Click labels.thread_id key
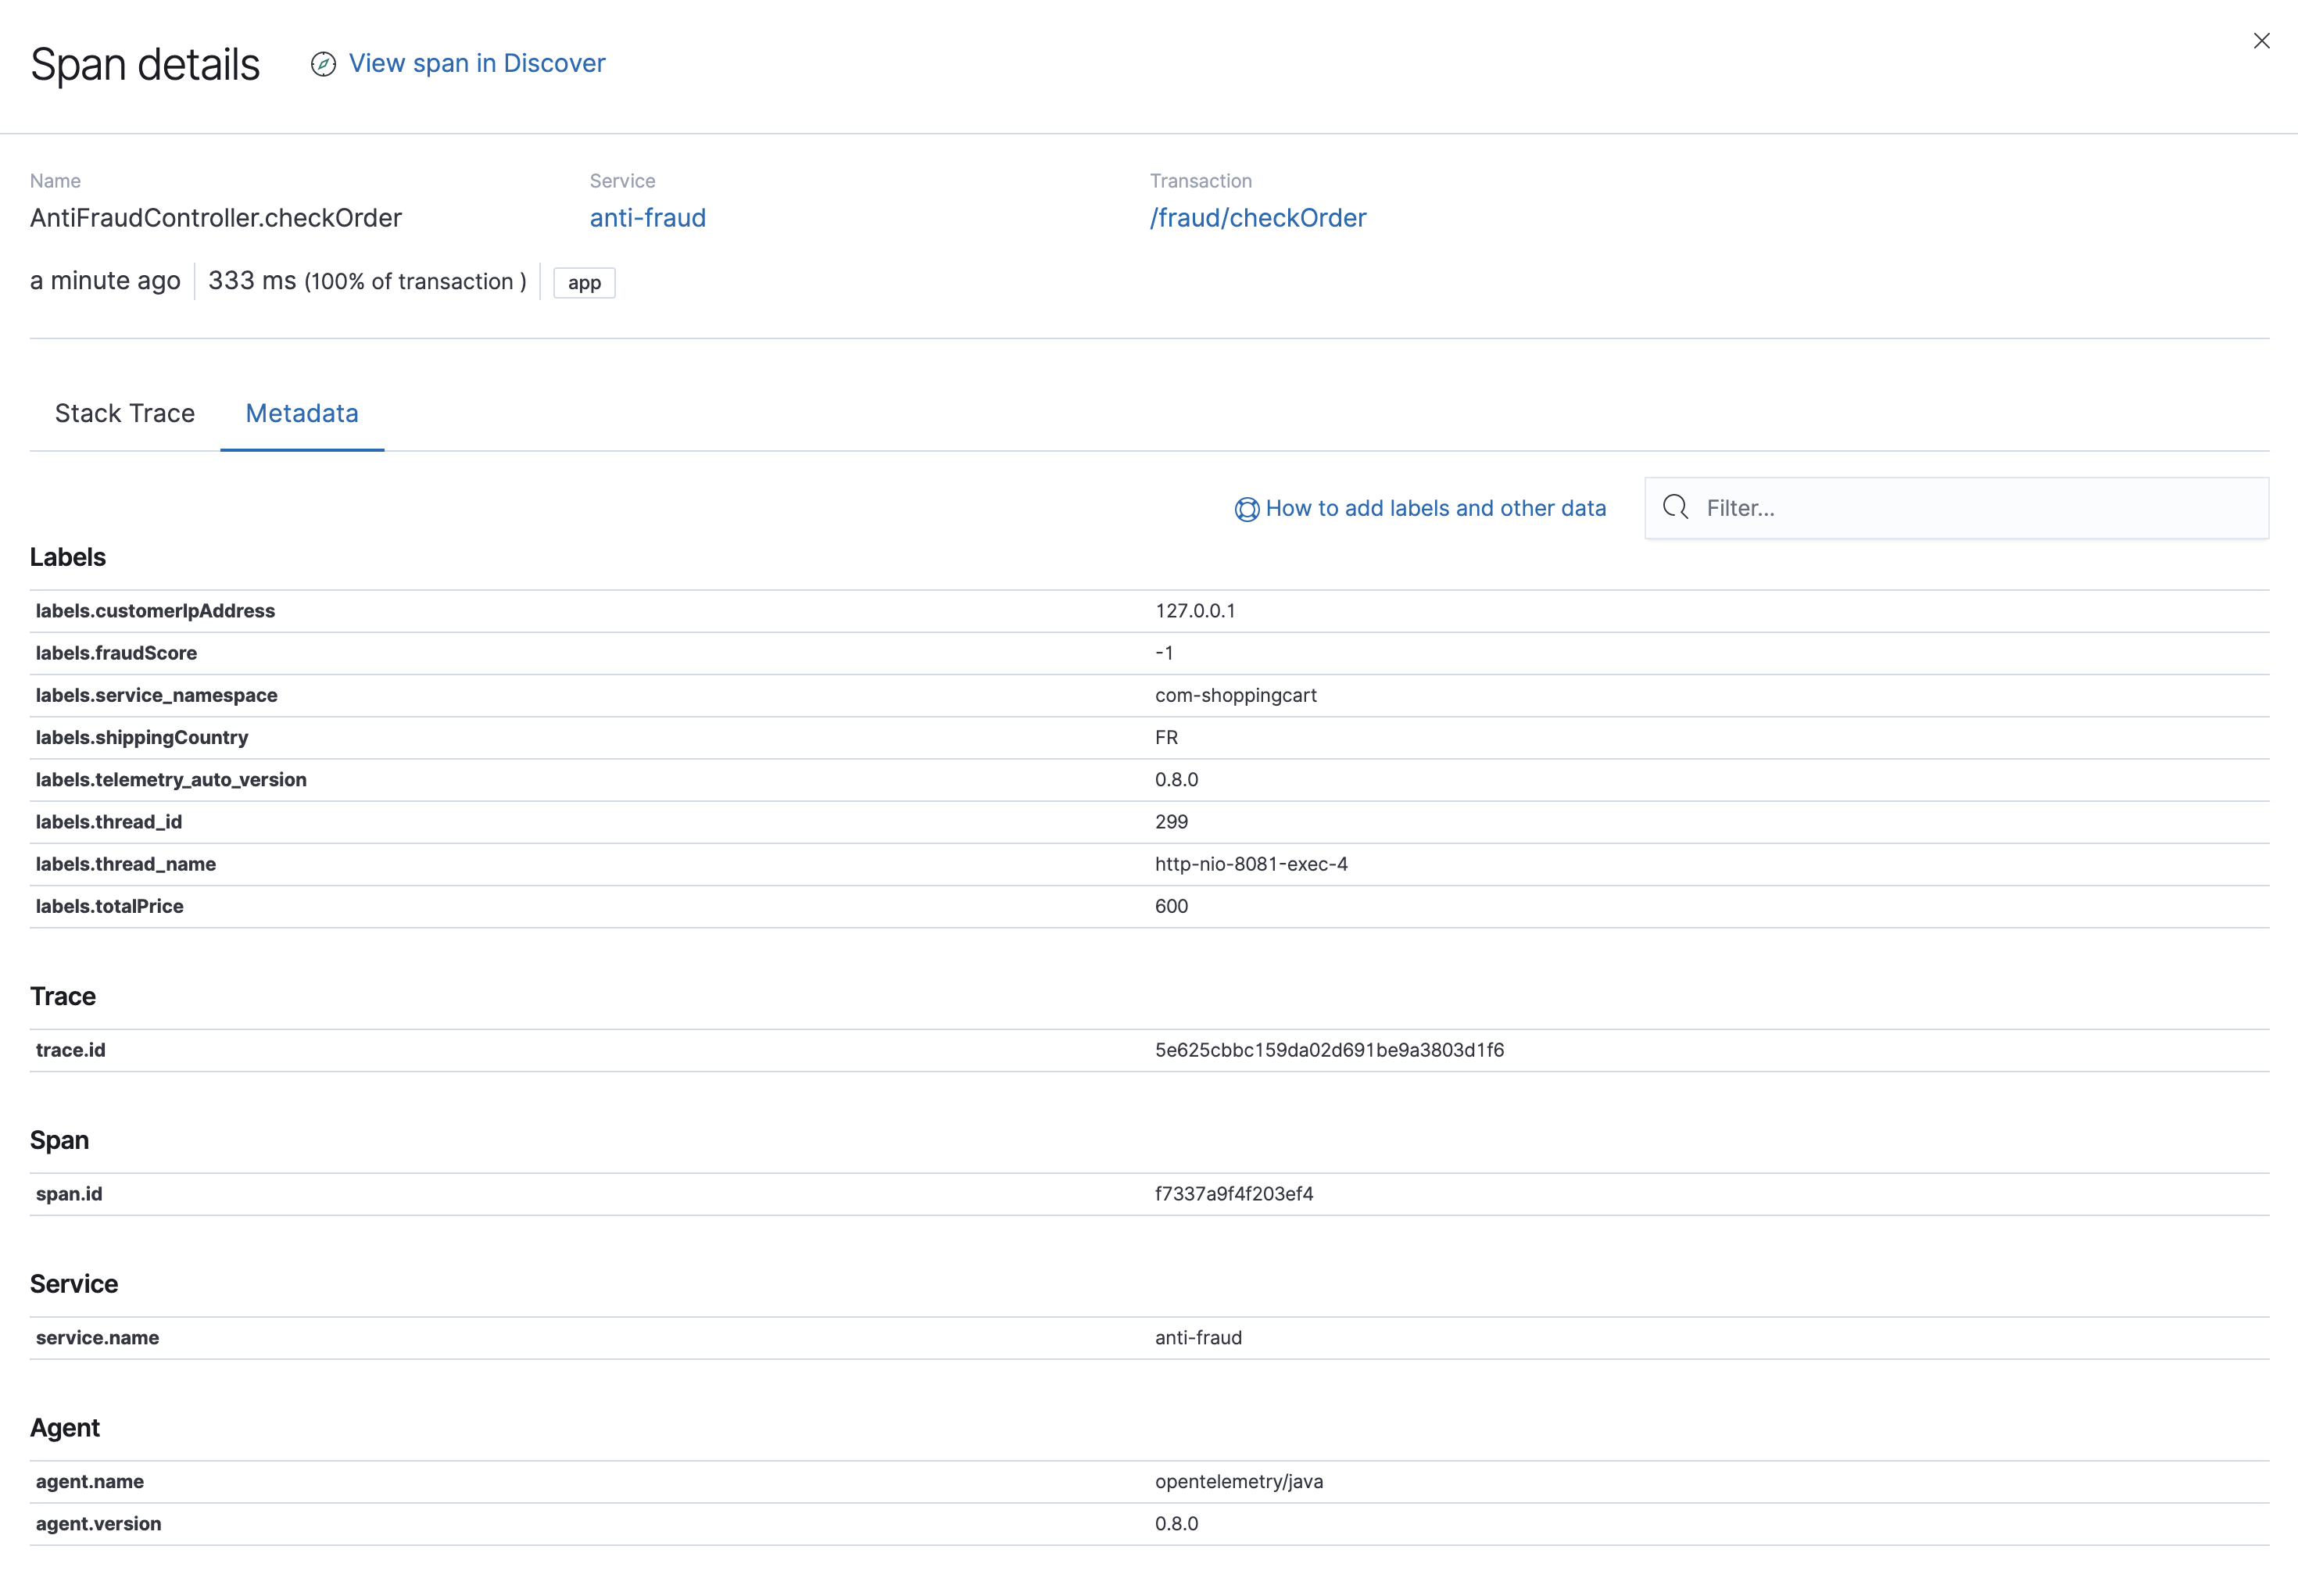The image size is (2298, 1596). click(109, 822)
